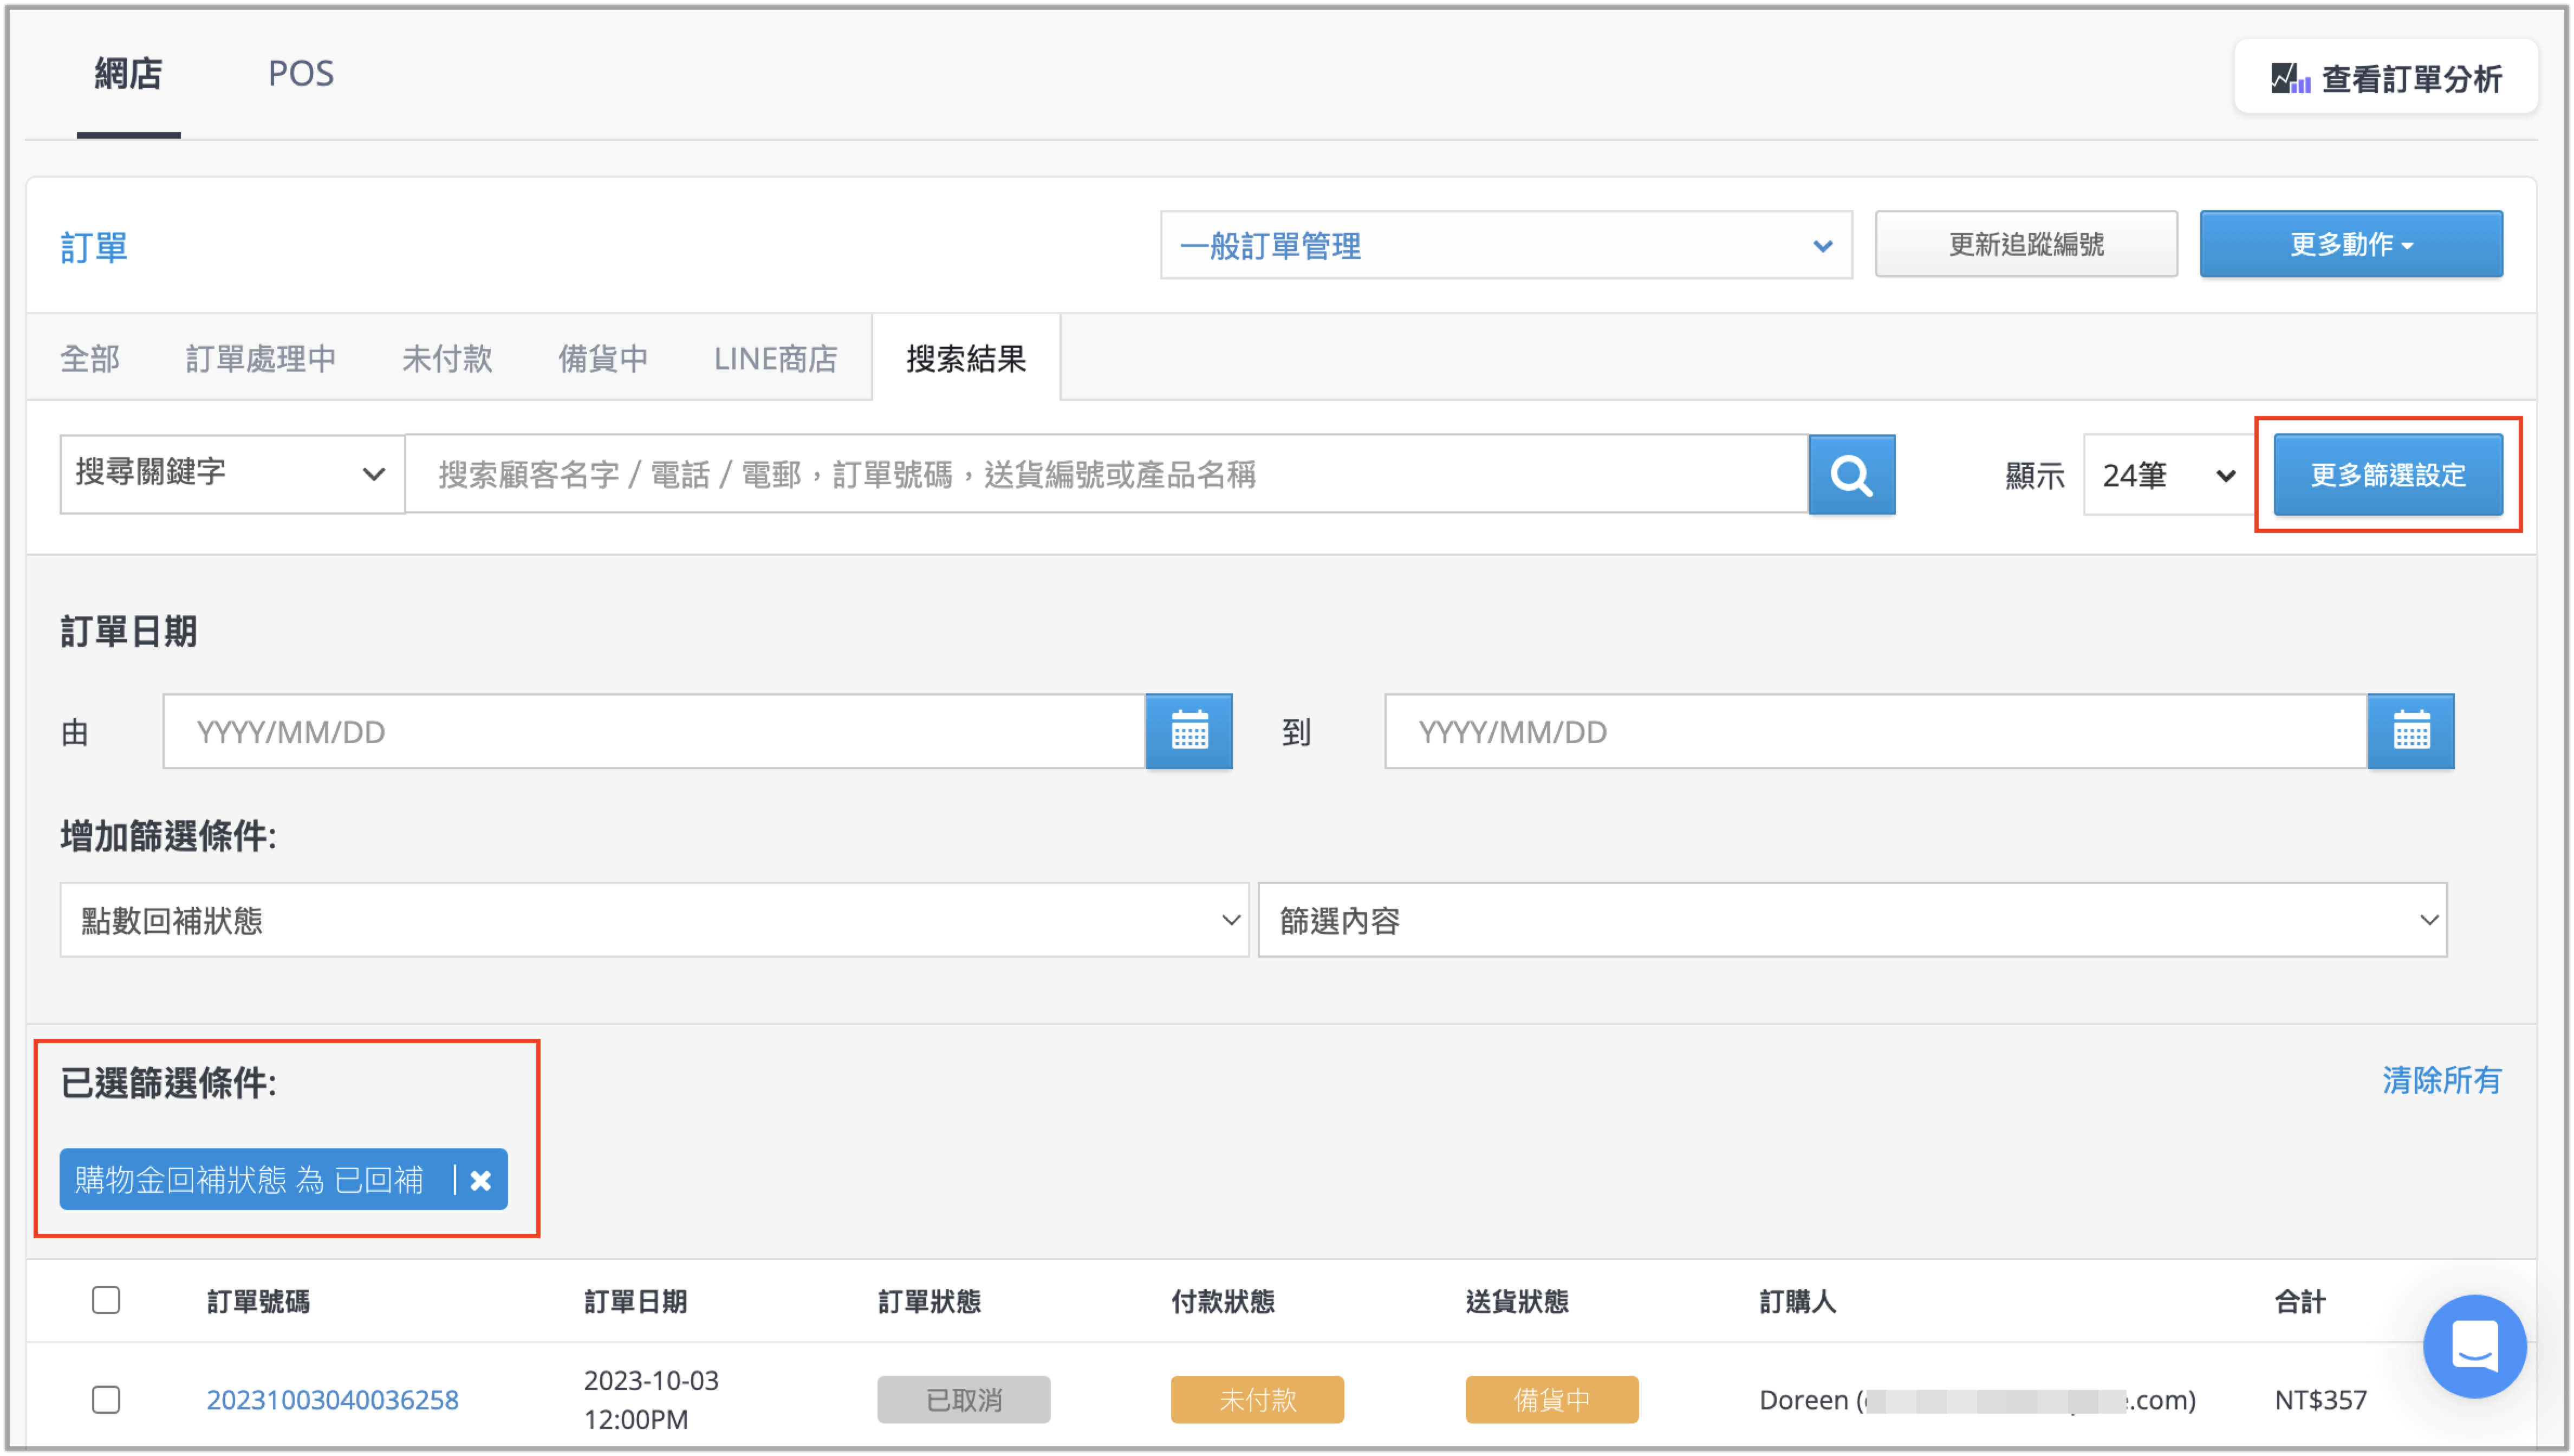
Task: Select the 訂單處理中 tab
Action: (x=260, y=358)
